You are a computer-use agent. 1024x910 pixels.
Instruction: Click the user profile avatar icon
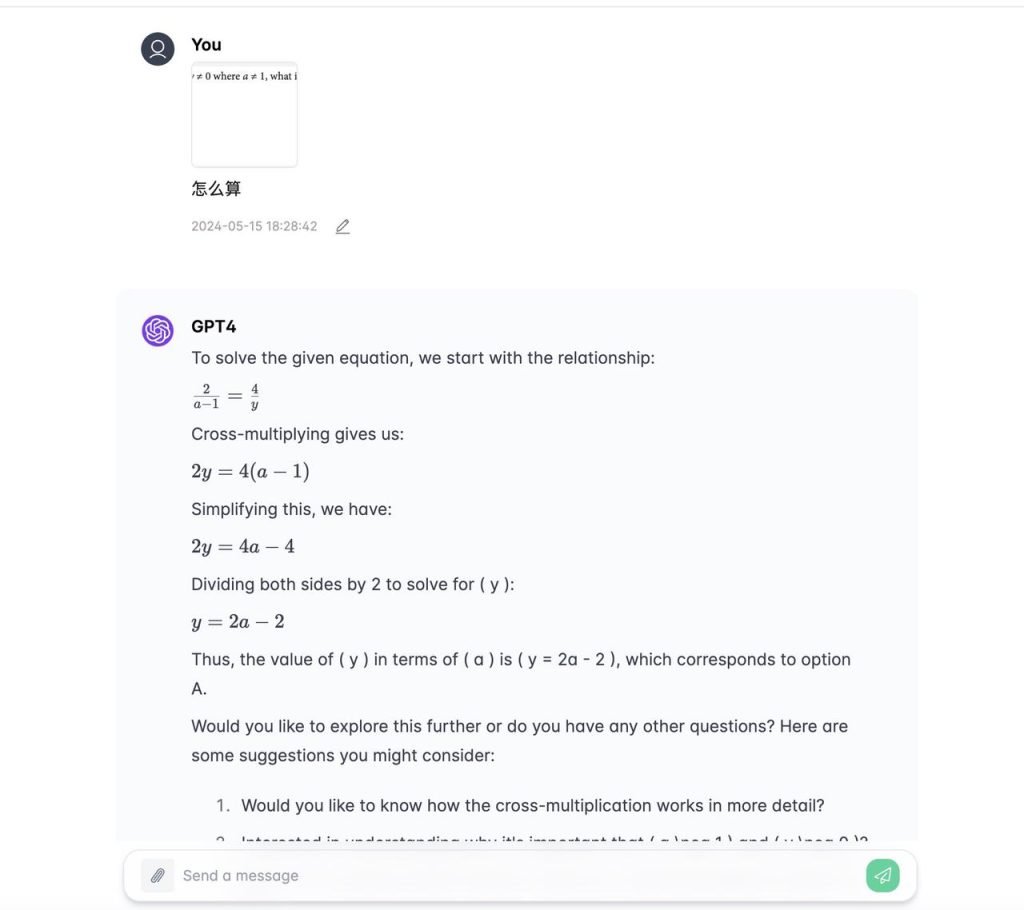click(x=158, y=49)
